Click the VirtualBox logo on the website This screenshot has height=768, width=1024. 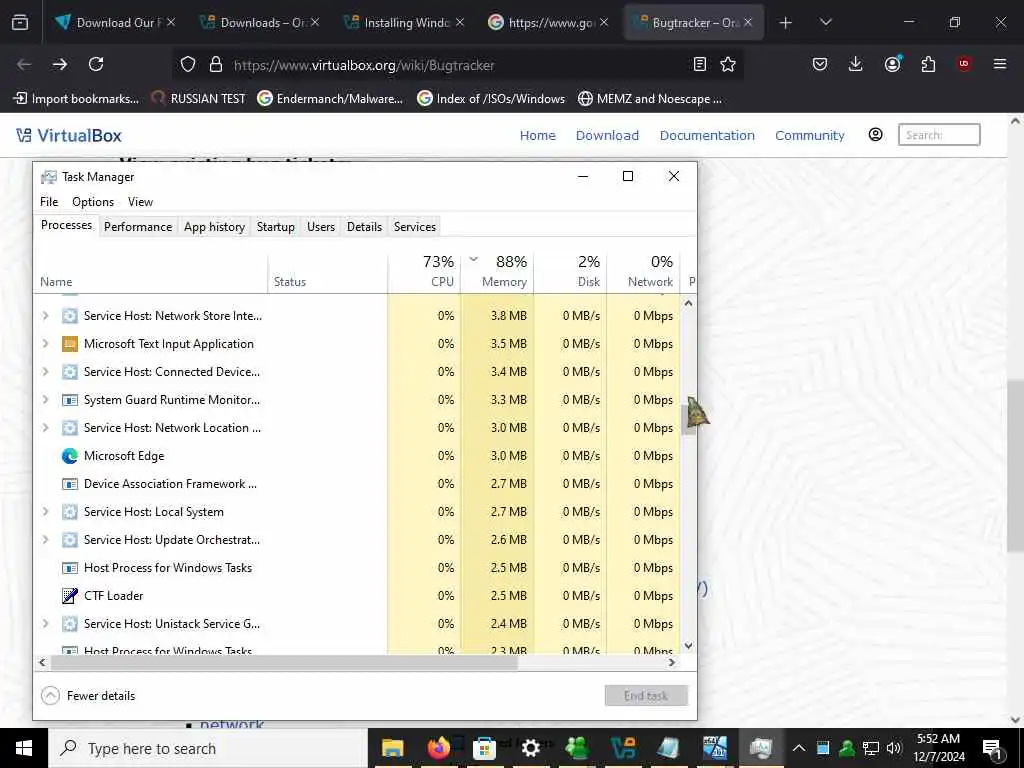[x=69, y=135]
